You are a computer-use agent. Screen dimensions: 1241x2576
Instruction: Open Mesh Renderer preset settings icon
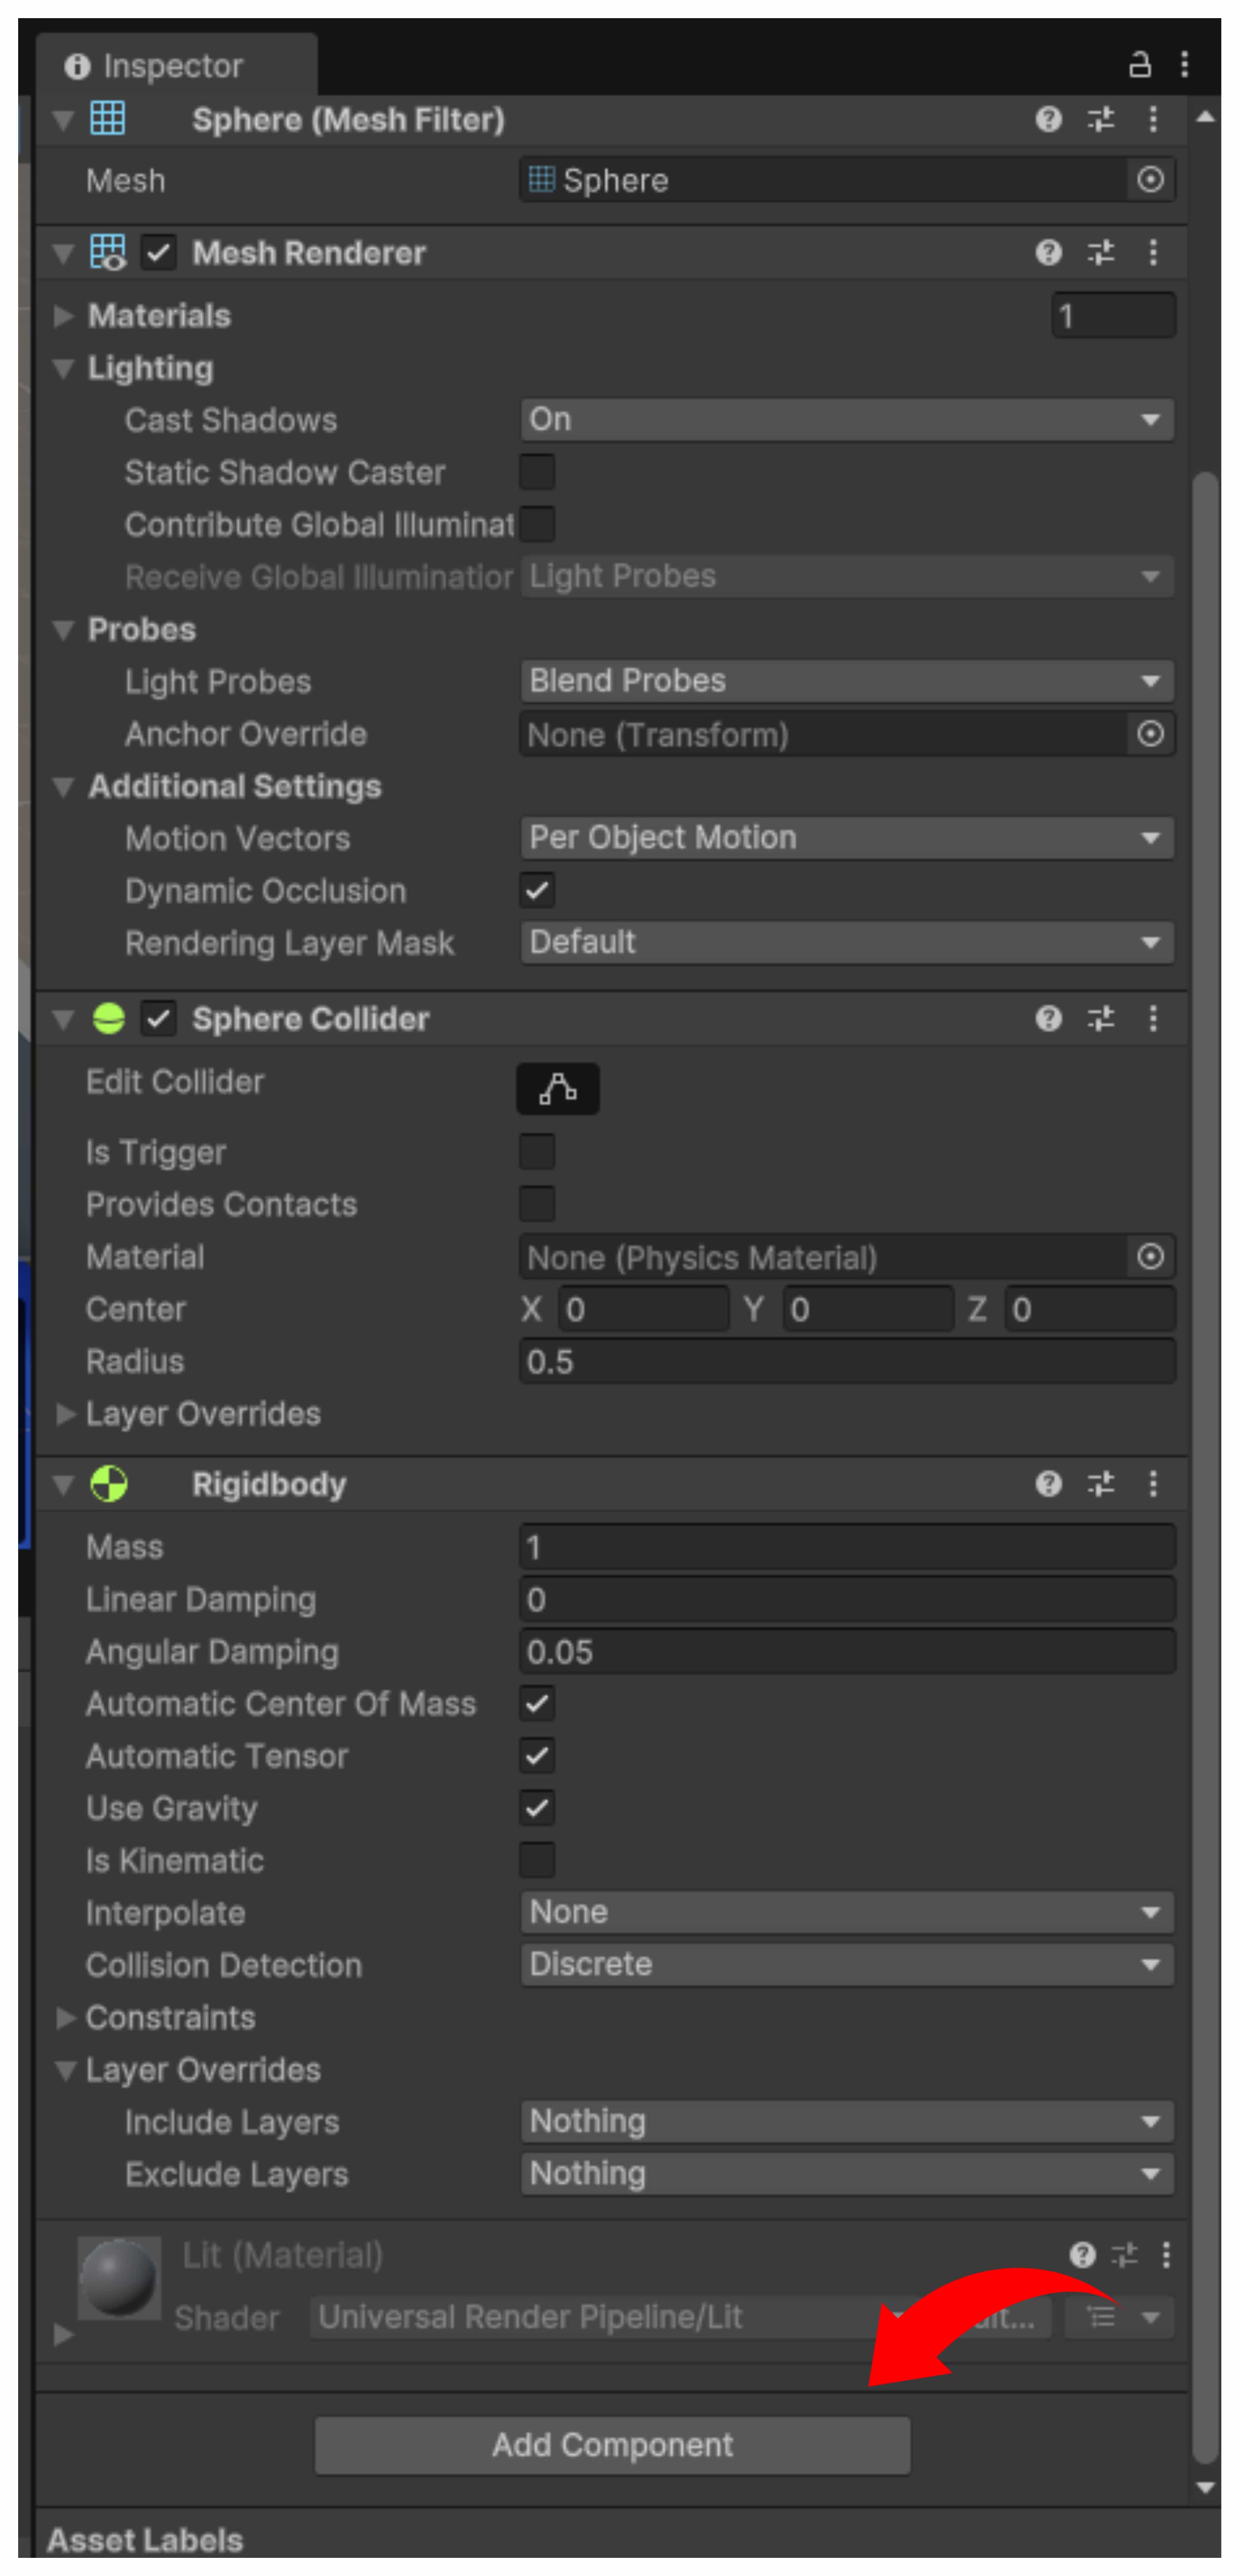coord(1100,253)
